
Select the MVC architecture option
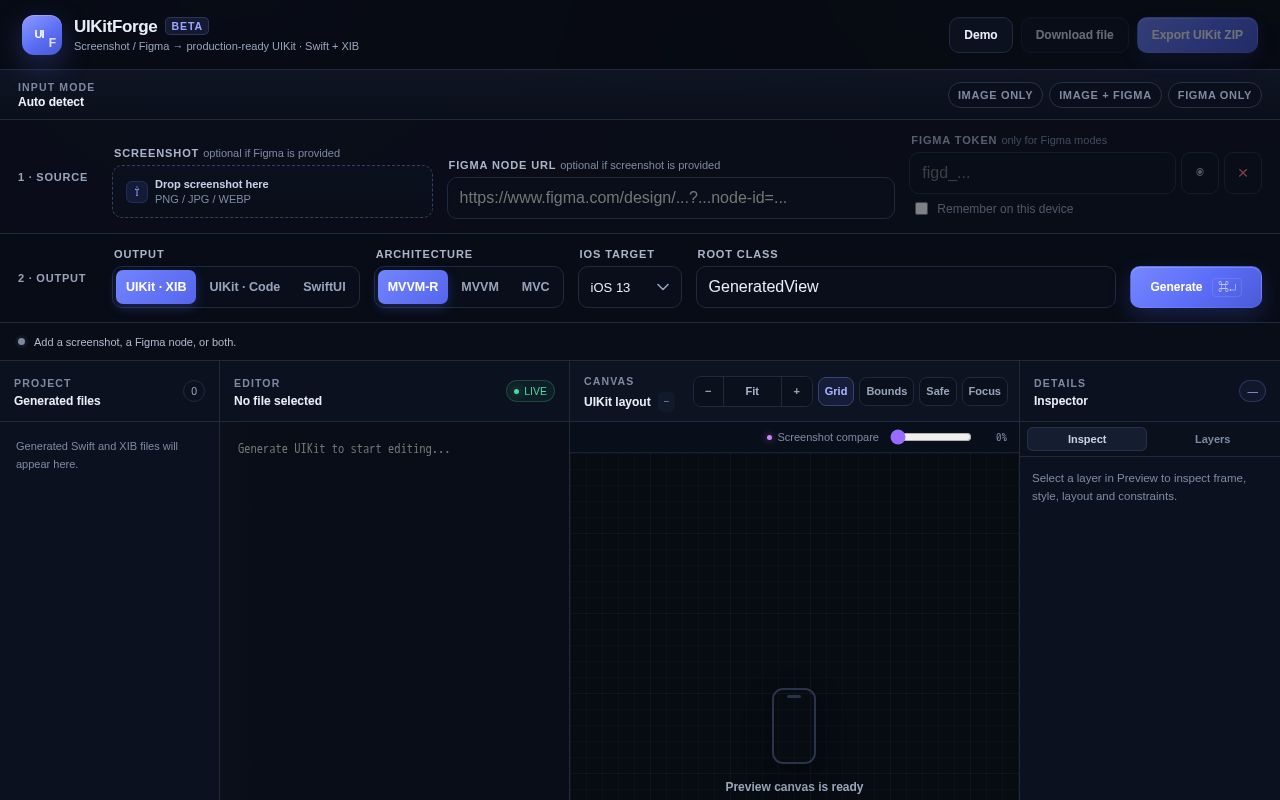click(536, 287)
